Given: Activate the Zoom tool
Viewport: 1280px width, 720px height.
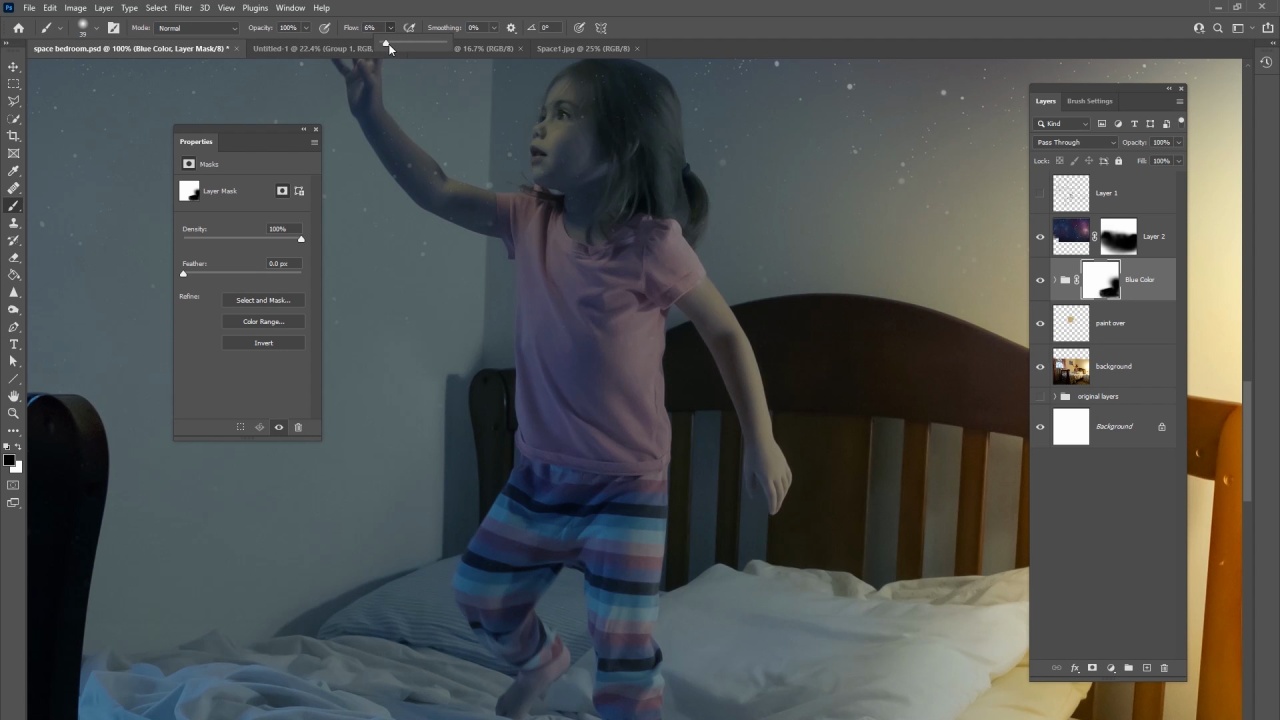Looking at the screenshot, I should click(x=13, y=413).
